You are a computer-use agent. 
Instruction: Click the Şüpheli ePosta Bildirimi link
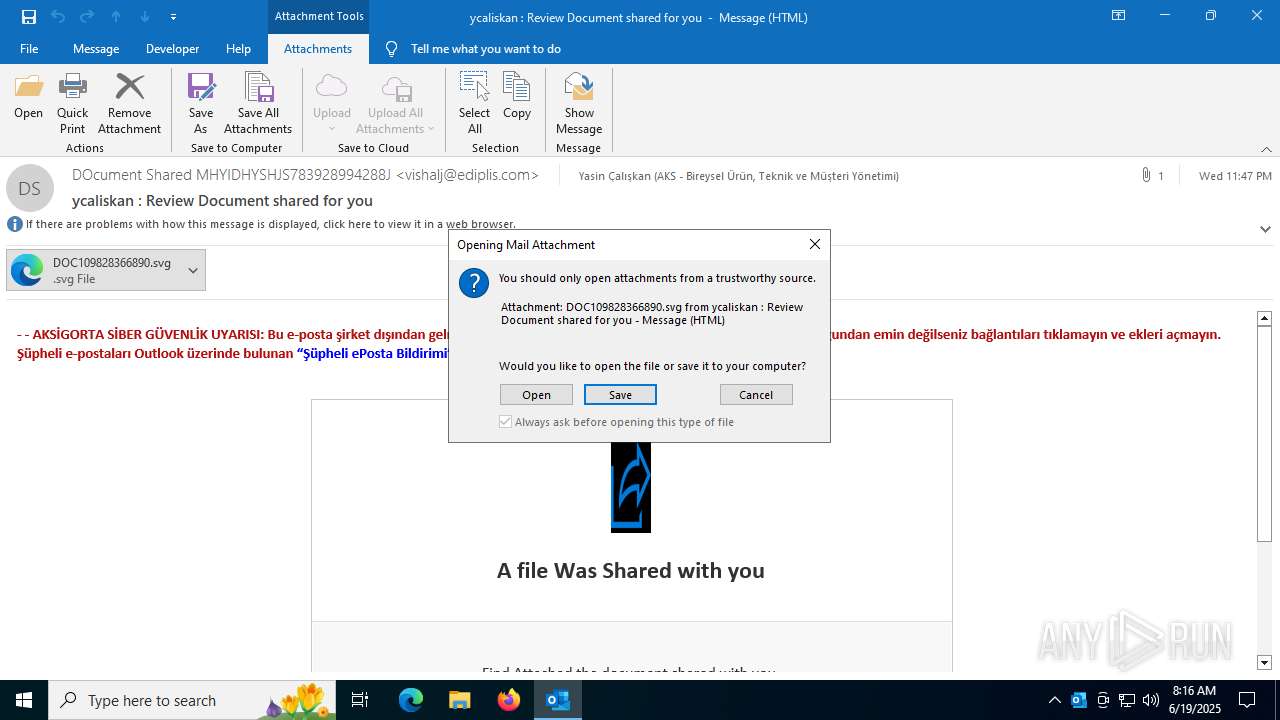click(373, 353)
